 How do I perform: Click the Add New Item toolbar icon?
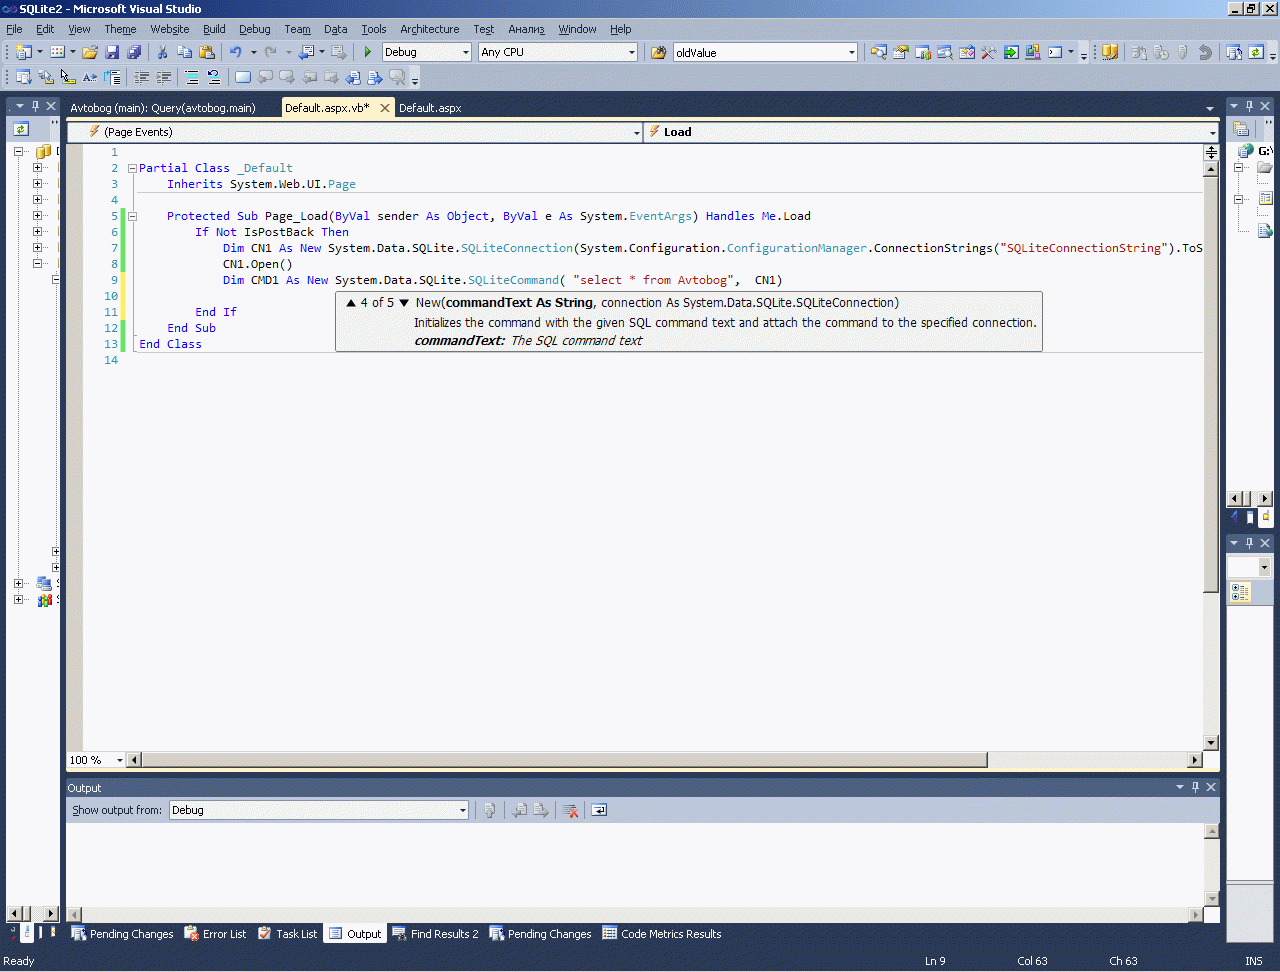click(56, 52)
